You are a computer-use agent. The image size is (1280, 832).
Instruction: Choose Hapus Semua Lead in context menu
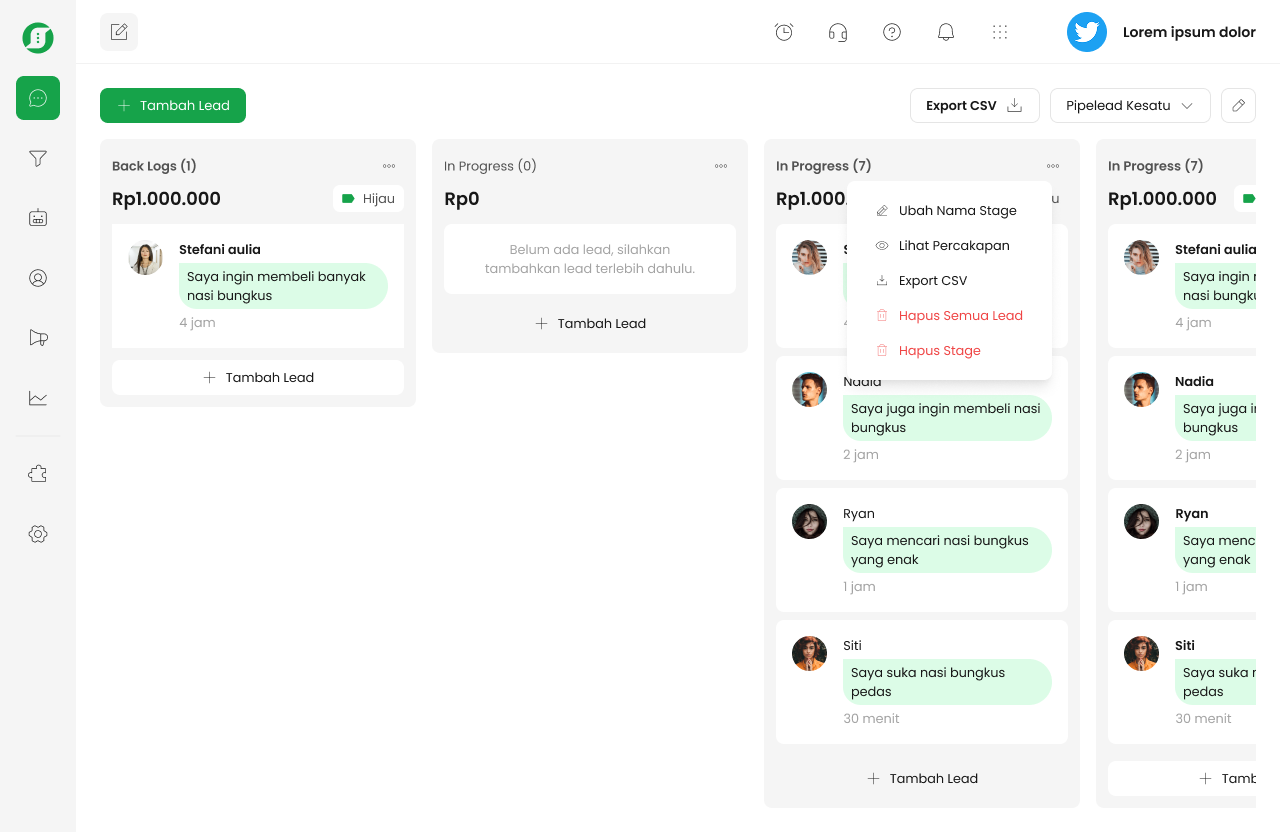click(x=960, y=315)
